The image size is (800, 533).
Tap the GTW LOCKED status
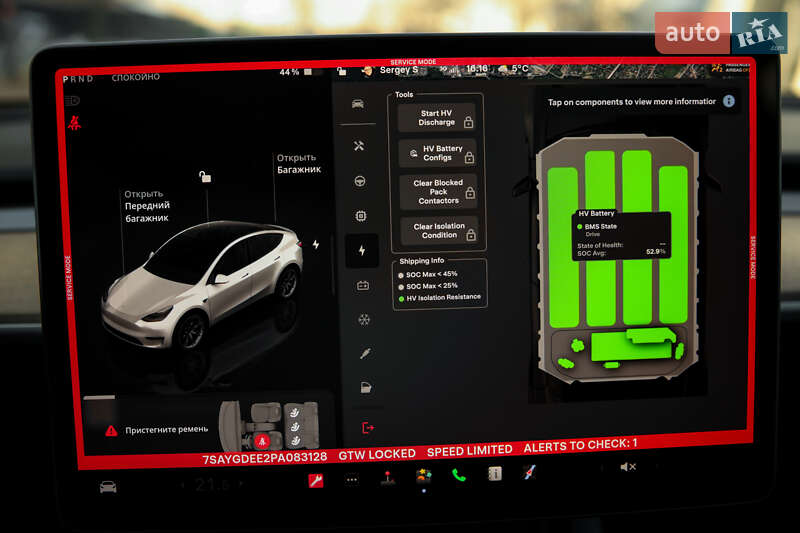click(x=377, y=454)
